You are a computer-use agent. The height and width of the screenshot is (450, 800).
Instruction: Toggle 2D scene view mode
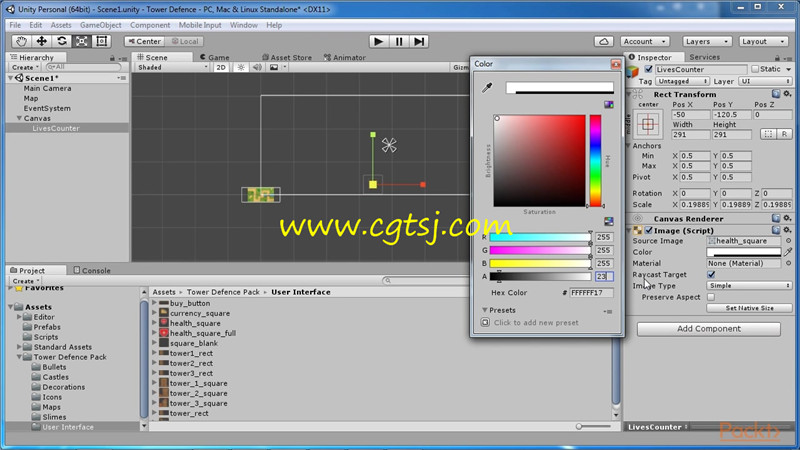tap(221, 67)
